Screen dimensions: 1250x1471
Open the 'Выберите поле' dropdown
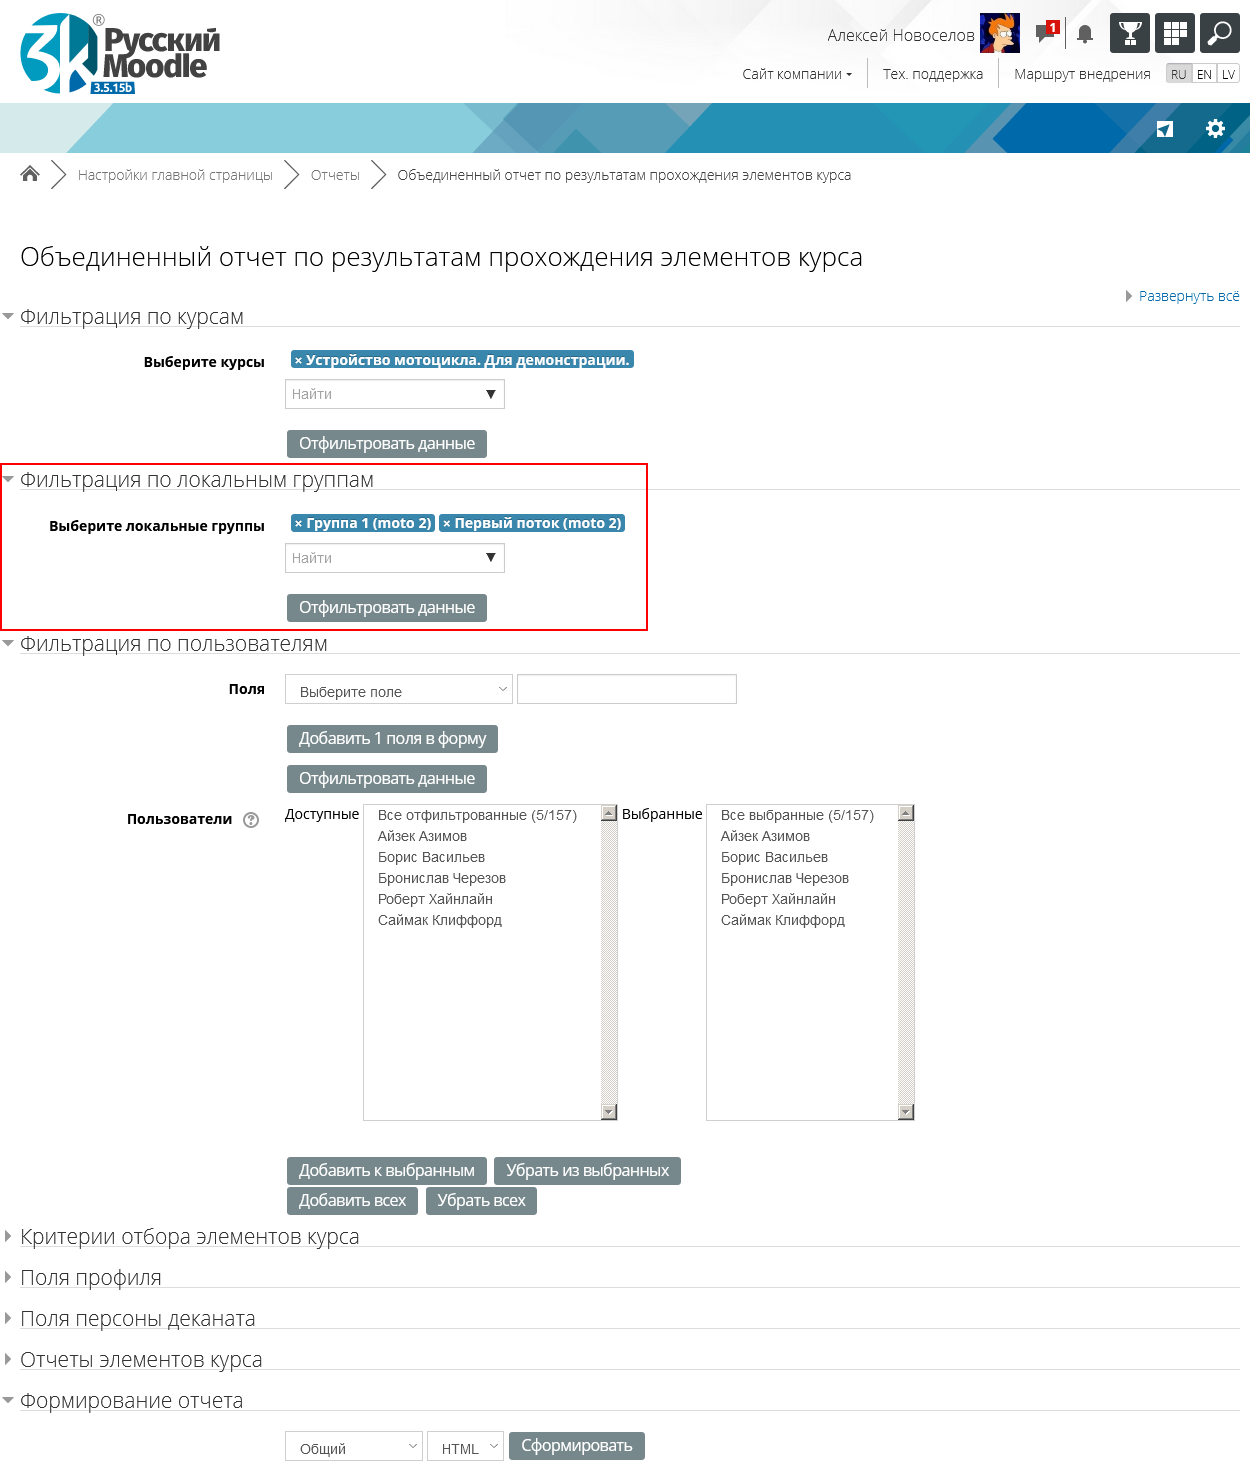point(398,690)
